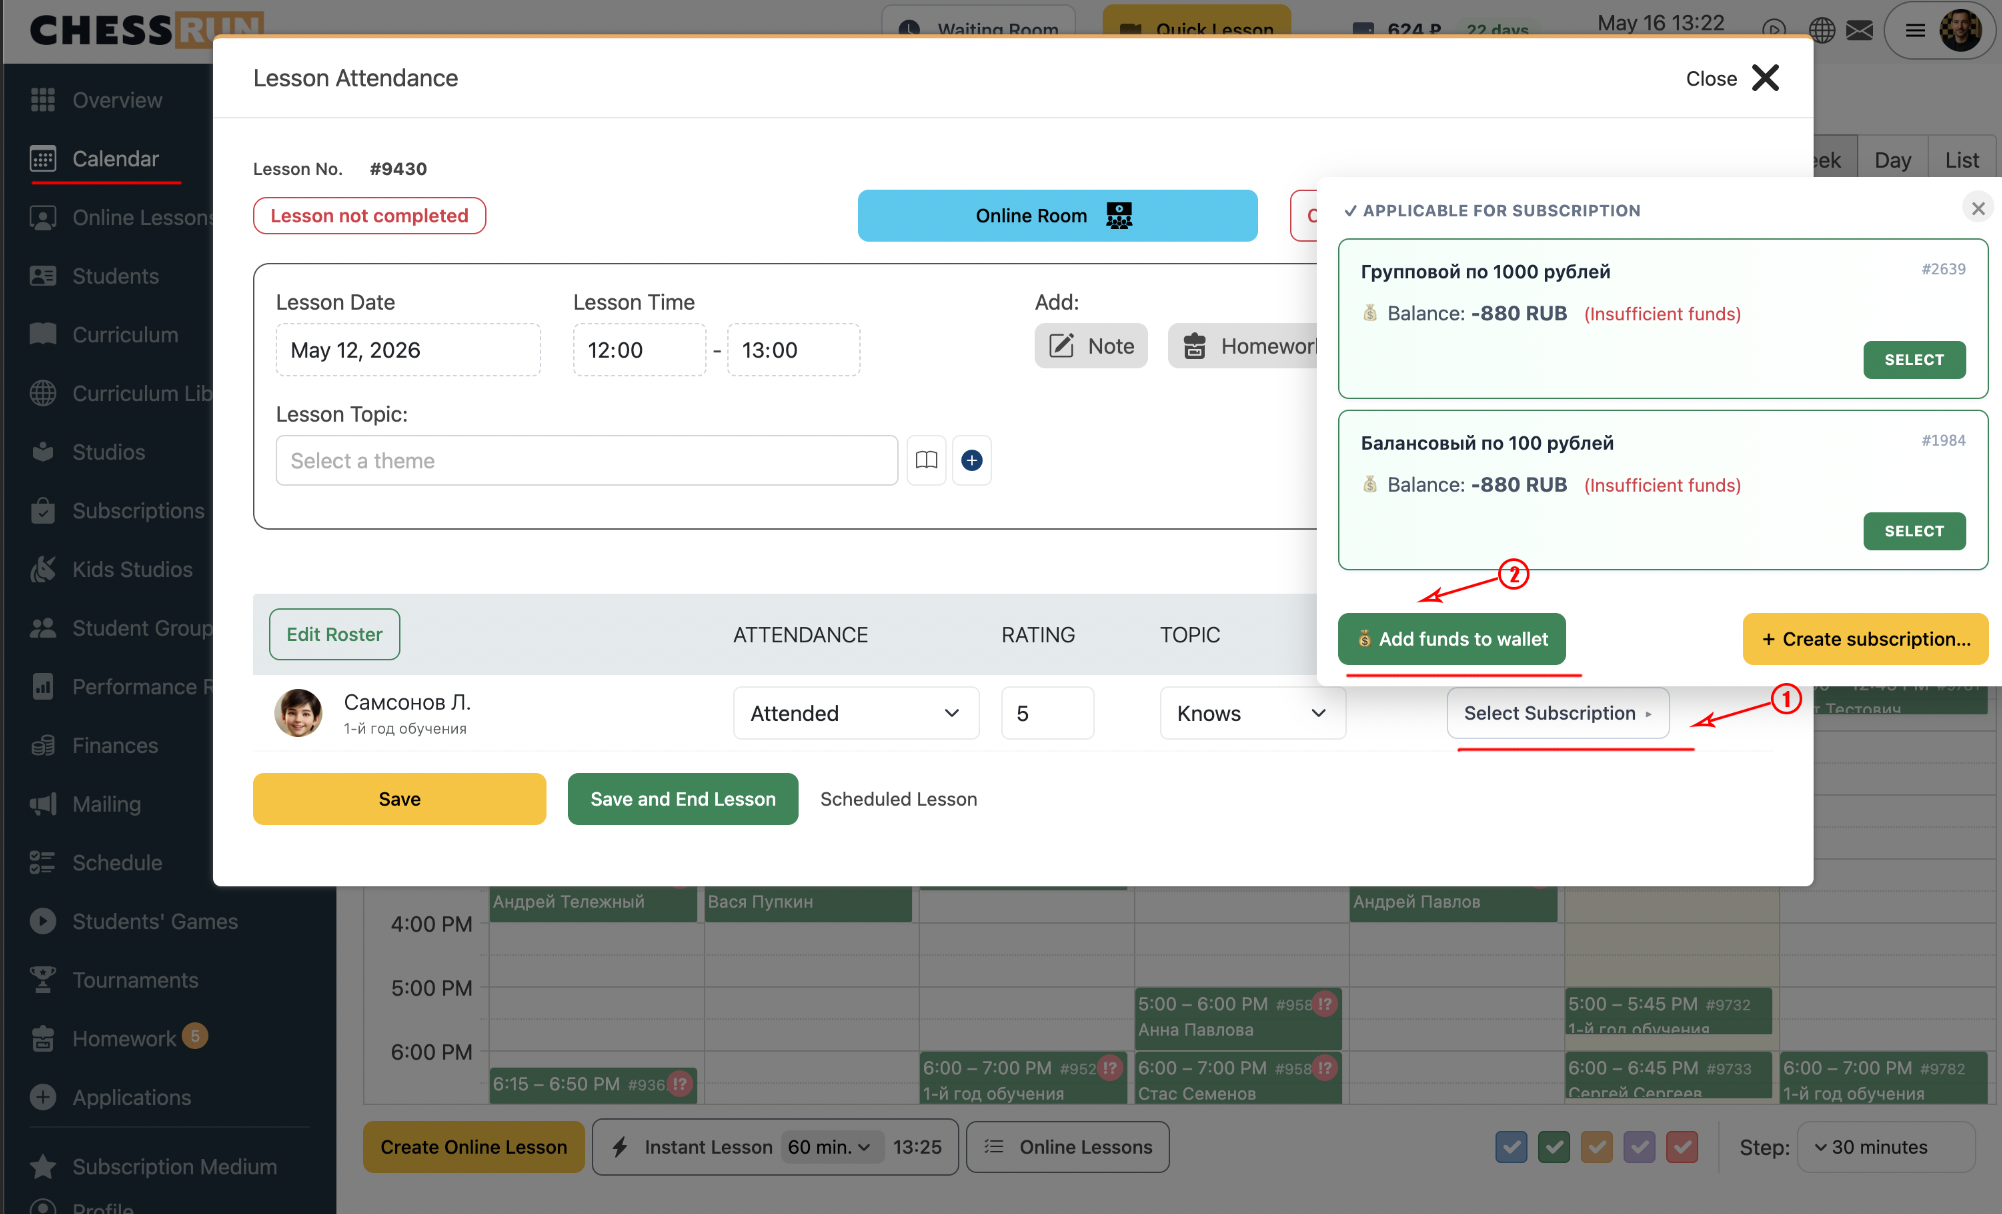The height and width of the screenshot is (1214, 2002).
Task: Close the subscription selection popup
Action: pos(1977,208)
